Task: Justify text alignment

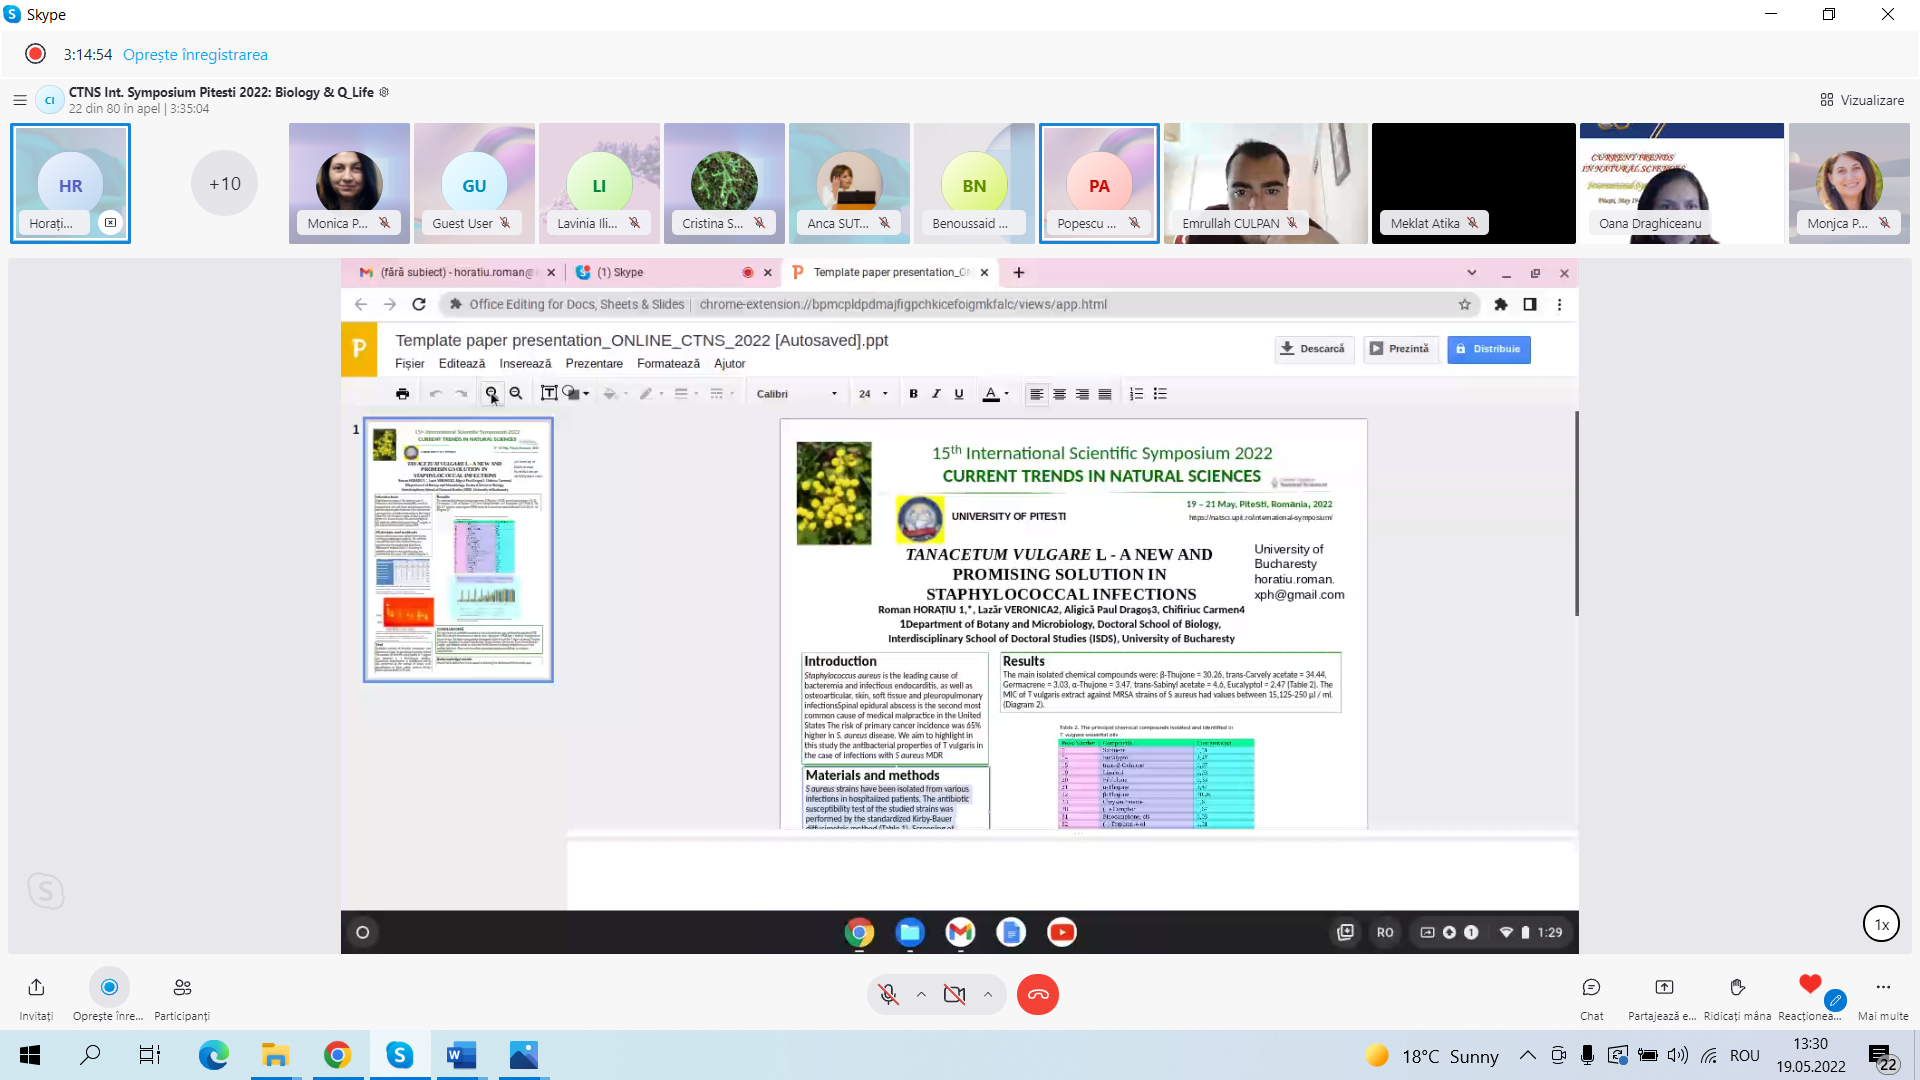Action: point(1105,394)
